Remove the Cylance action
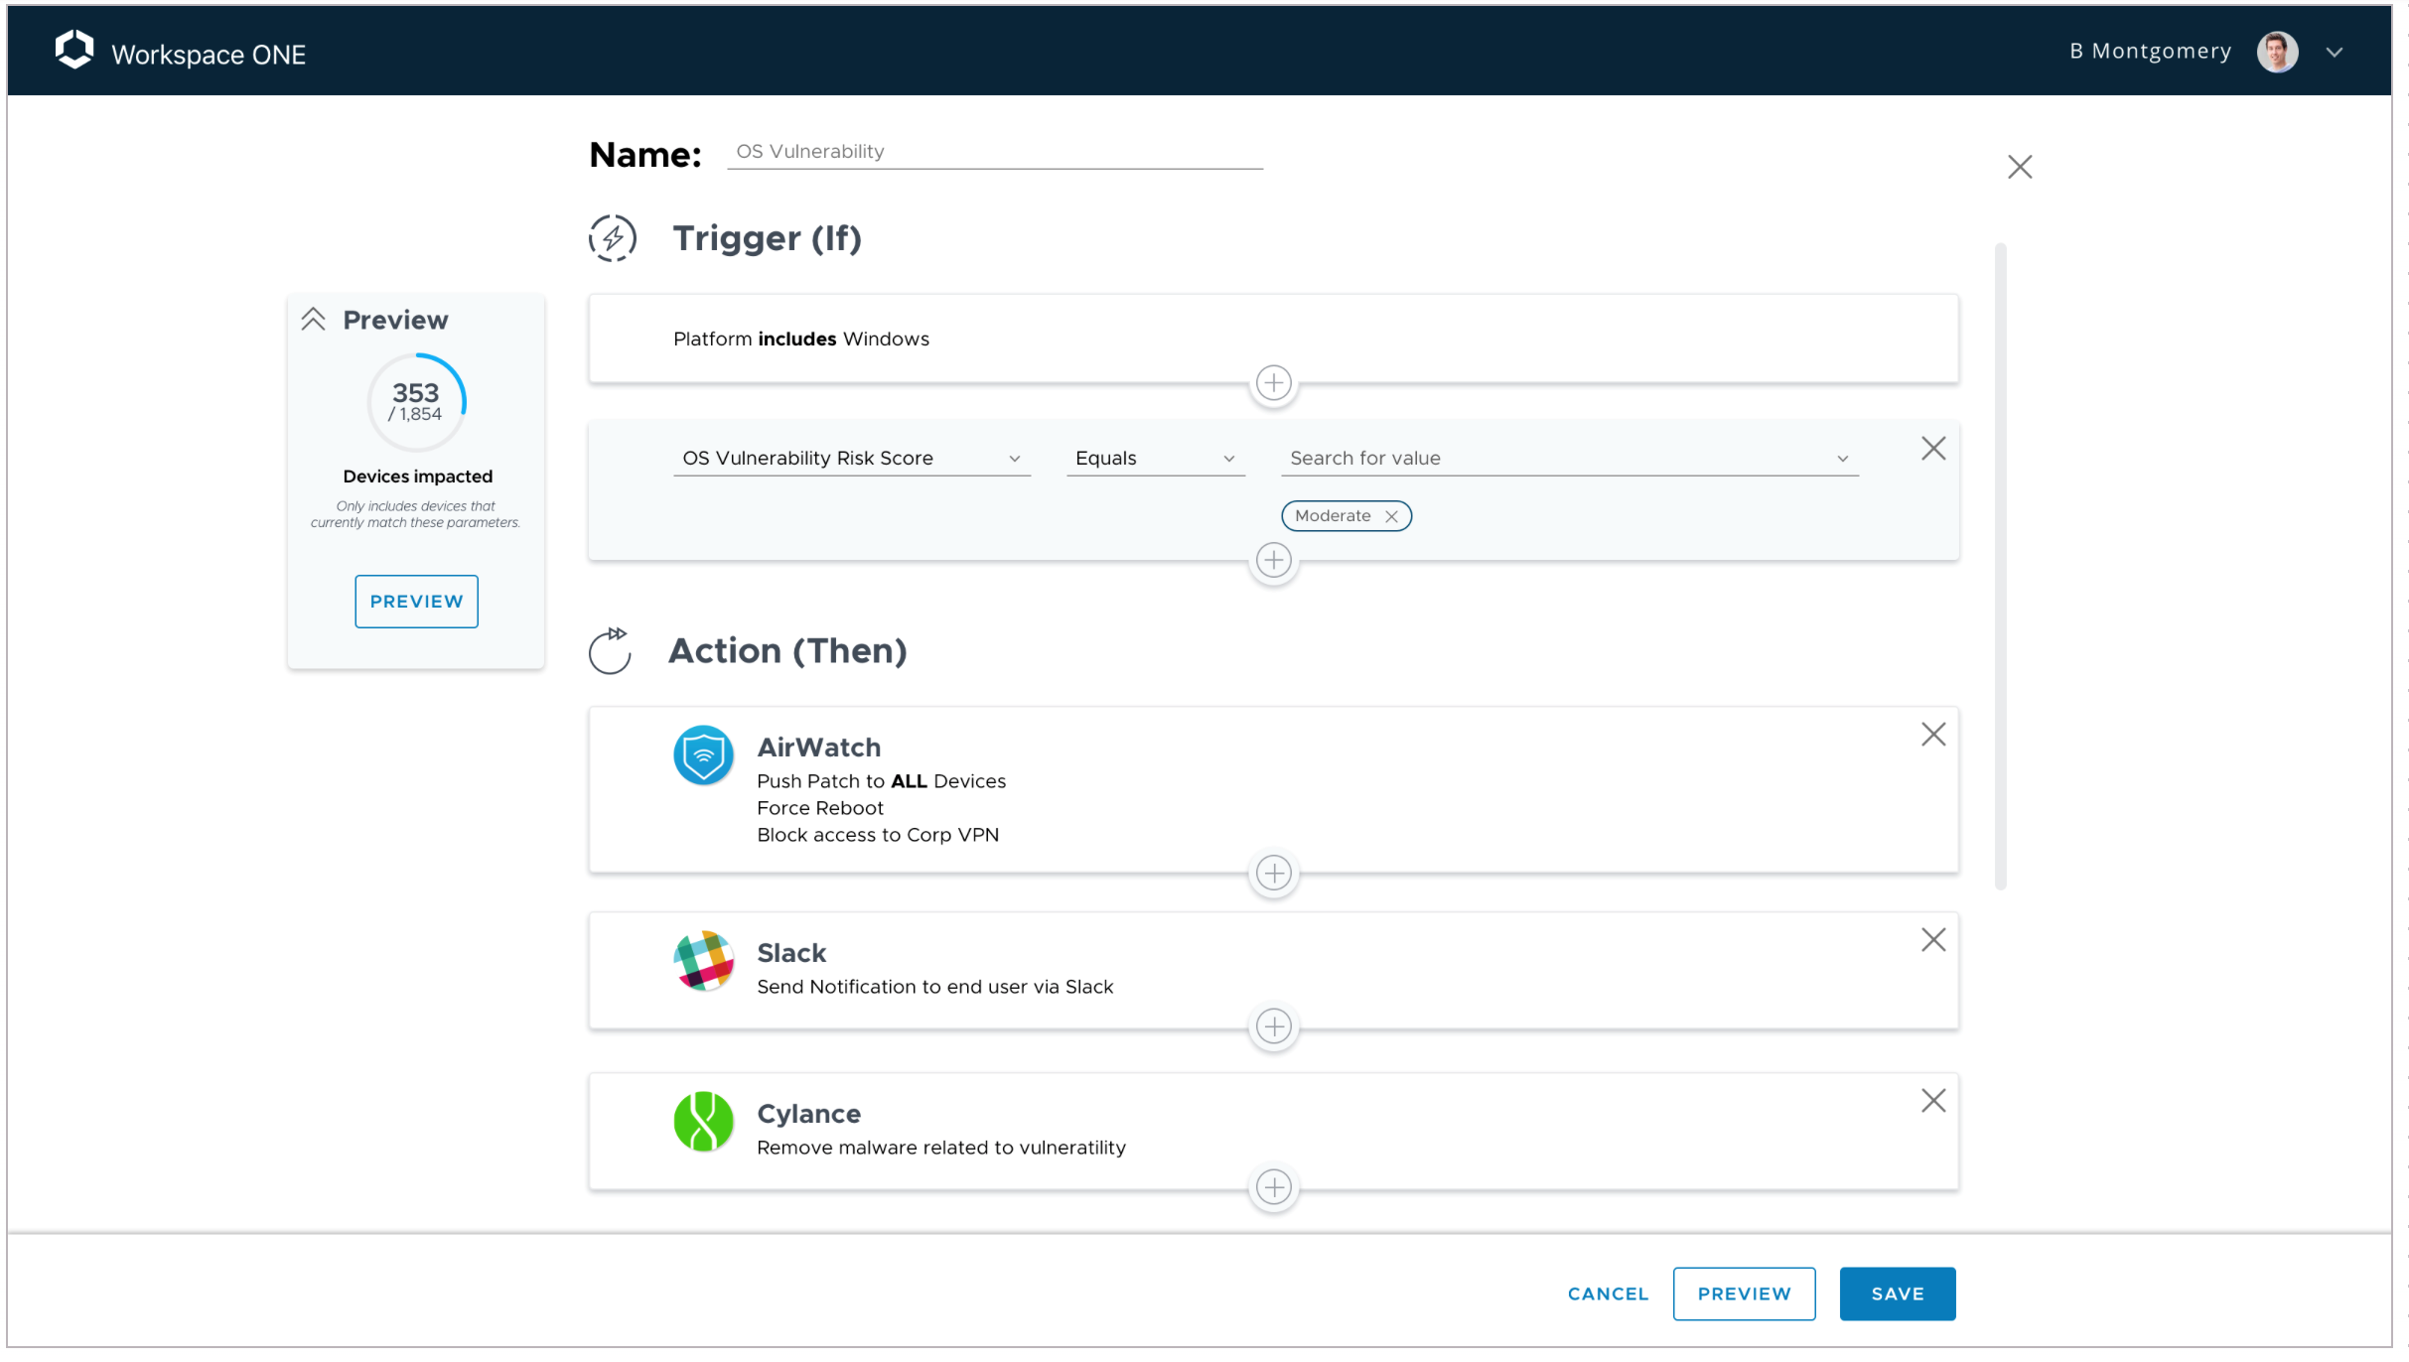Screen dimensions: 2409x1362 point(1932,1101)
